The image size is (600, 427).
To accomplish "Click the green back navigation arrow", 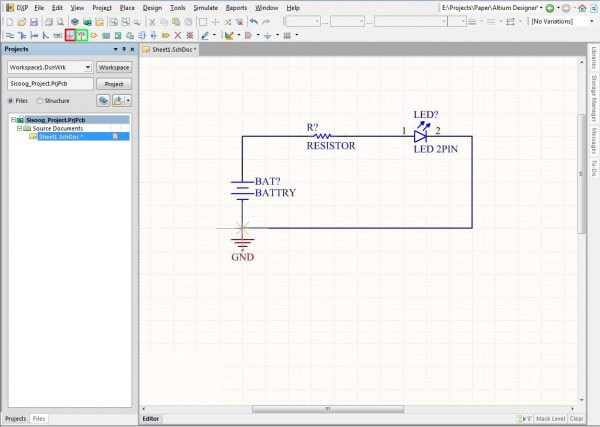I will click(550, 8).
